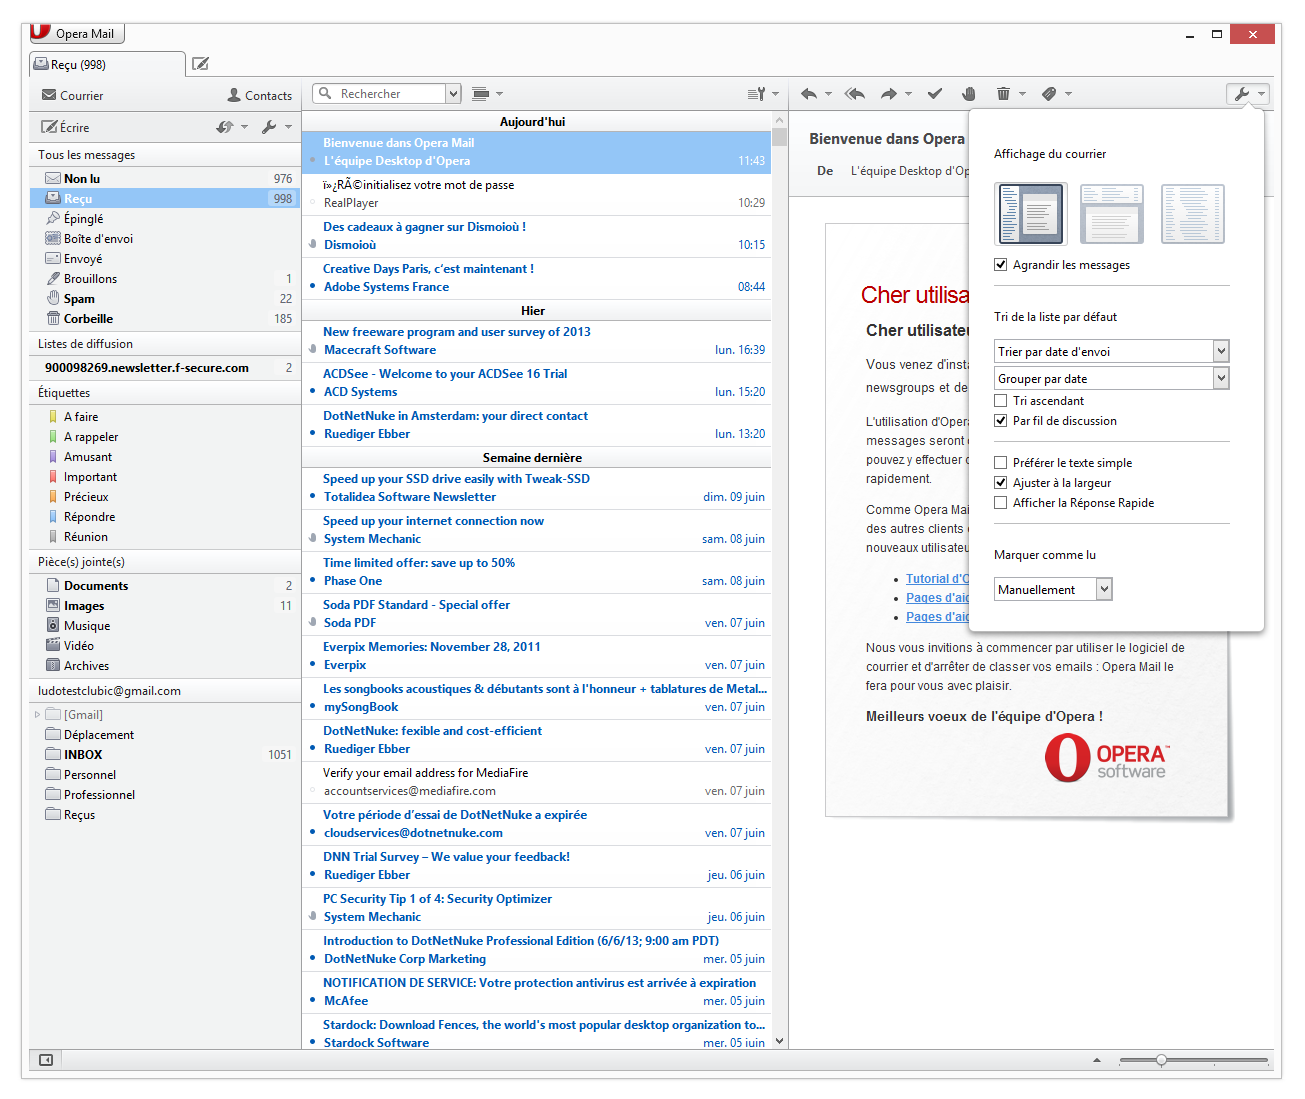Enable Tri ascendant checkbox
The width and height of the screenshot is (1305, 1099).
(x=1001, y=401)
